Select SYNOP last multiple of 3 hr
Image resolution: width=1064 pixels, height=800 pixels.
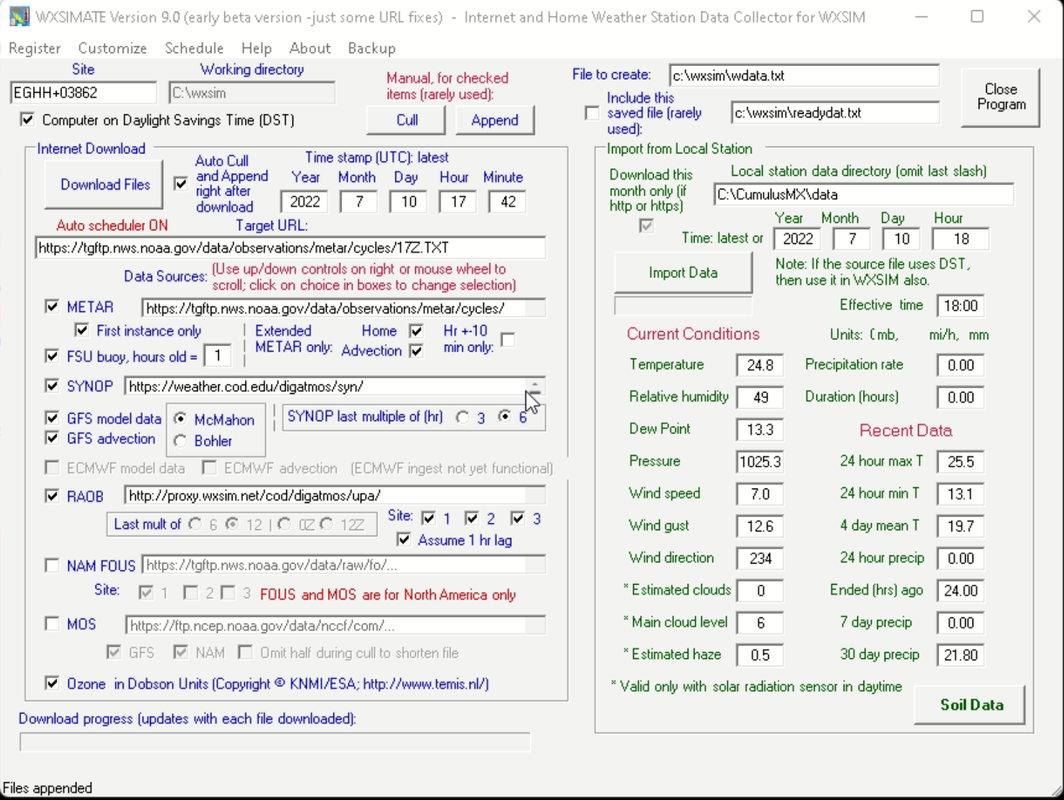(x=462, y=417)
